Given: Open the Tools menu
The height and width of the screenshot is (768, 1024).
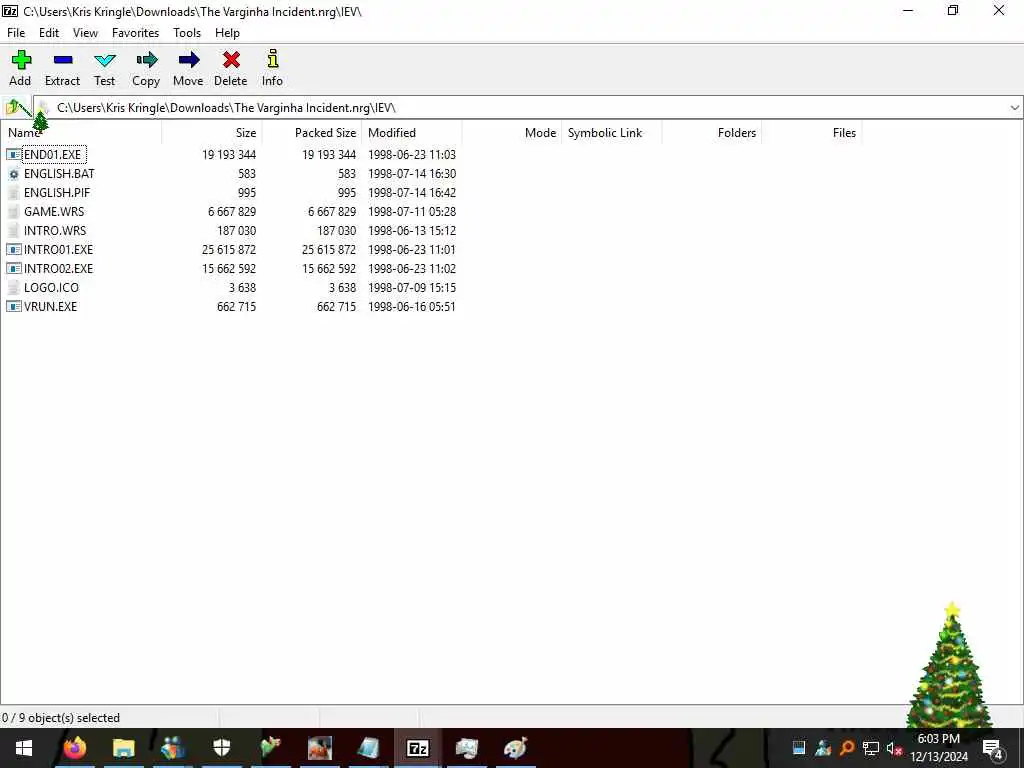Looking at the screenshot, I should pyautogui.click(x=187, y=33).
